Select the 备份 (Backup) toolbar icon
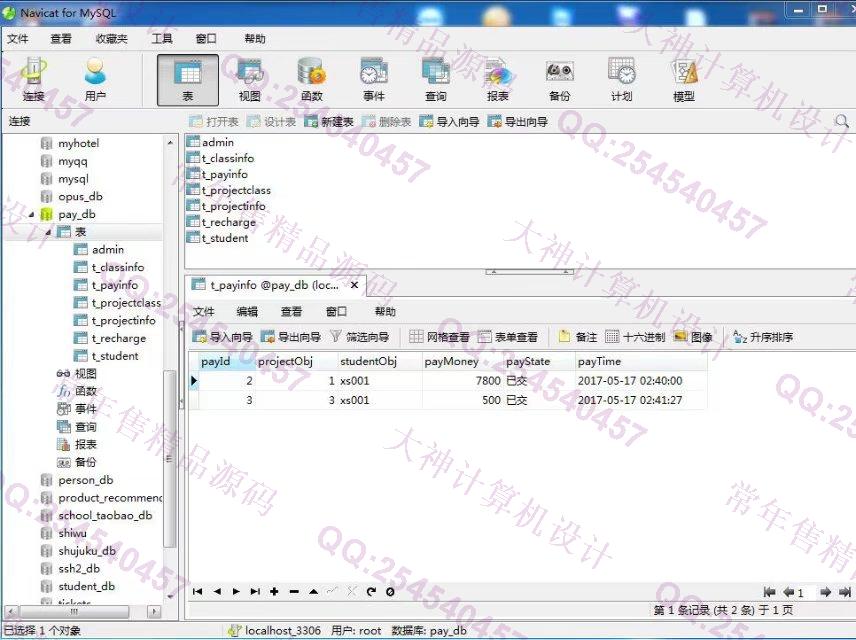Screen dimensions: 856x640 [x=560, y=80]
